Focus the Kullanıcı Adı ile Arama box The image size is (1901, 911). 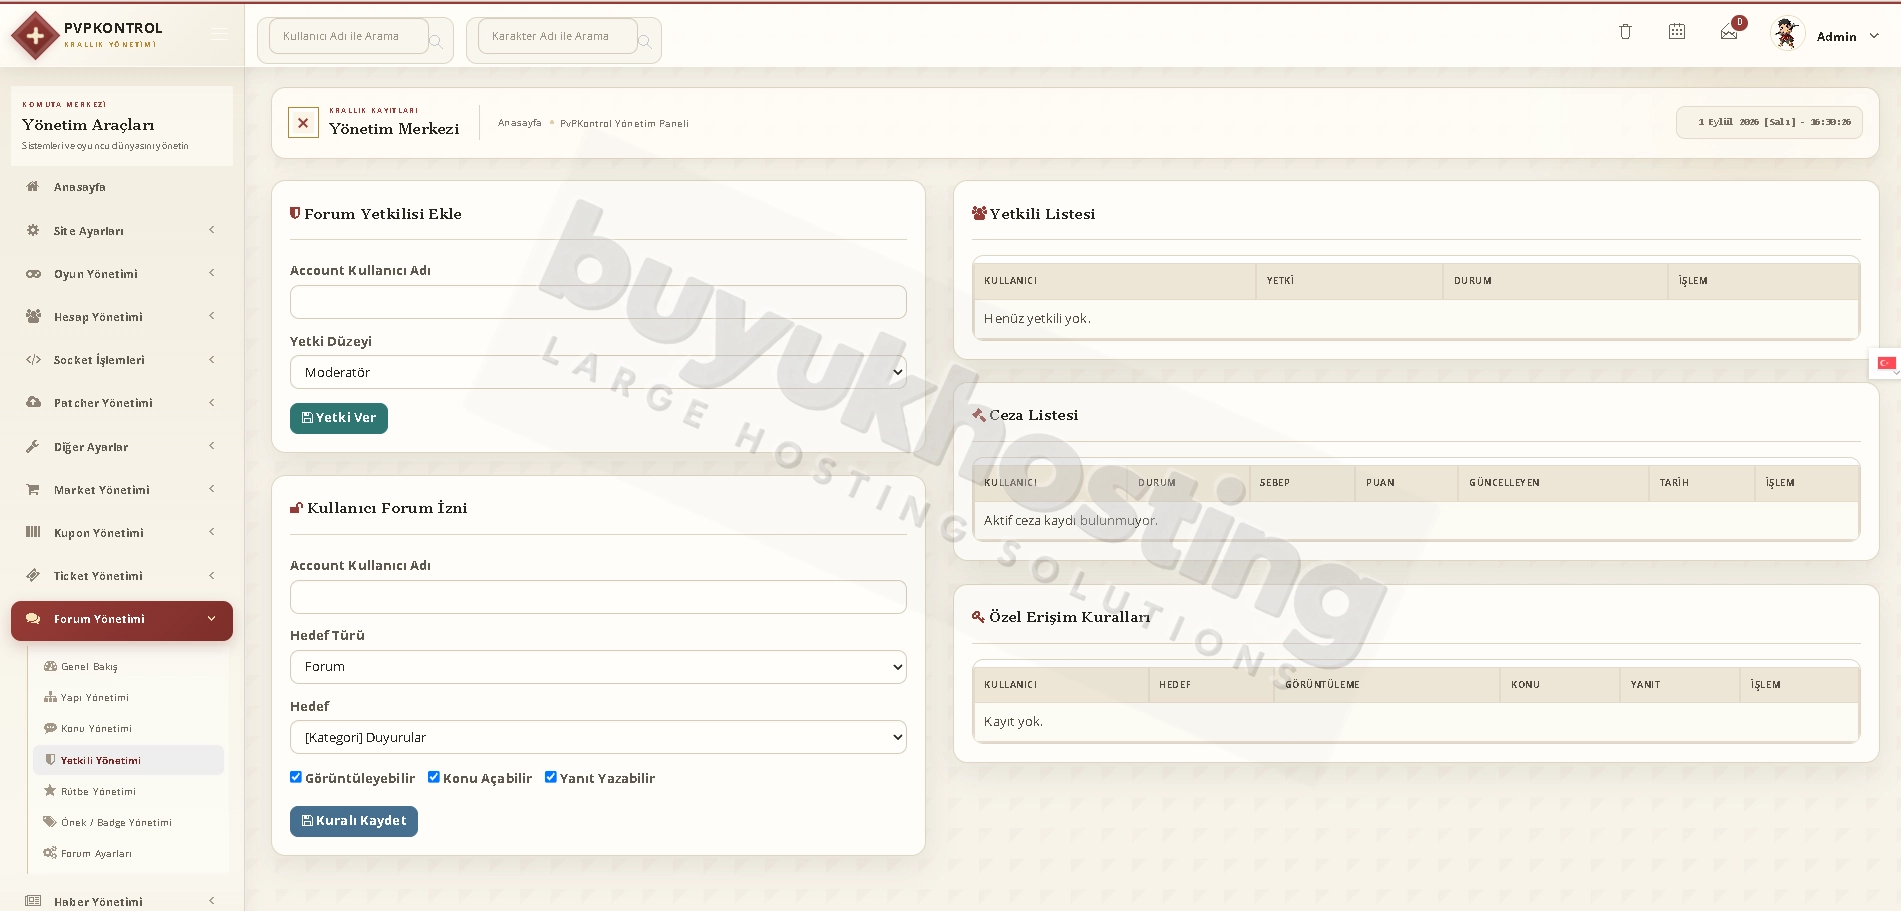pyautogui.click(x=348, y=36)
